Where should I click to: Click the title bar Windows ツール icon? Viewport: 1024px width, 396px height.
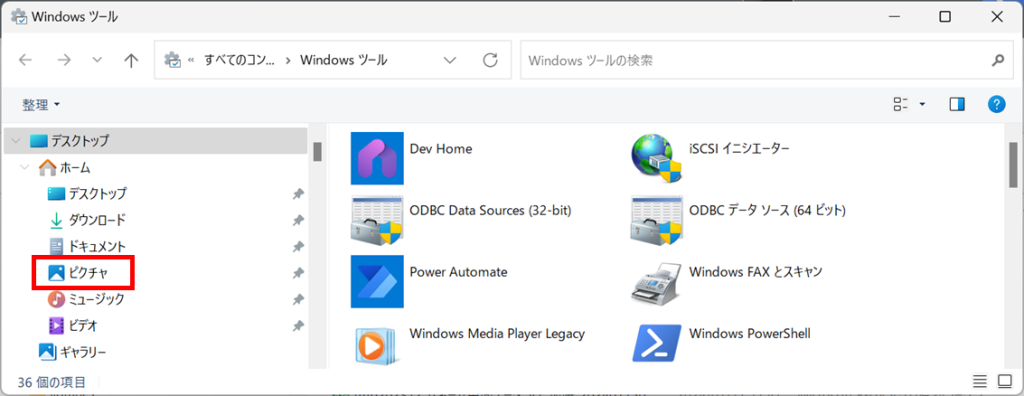click(20, 18)
